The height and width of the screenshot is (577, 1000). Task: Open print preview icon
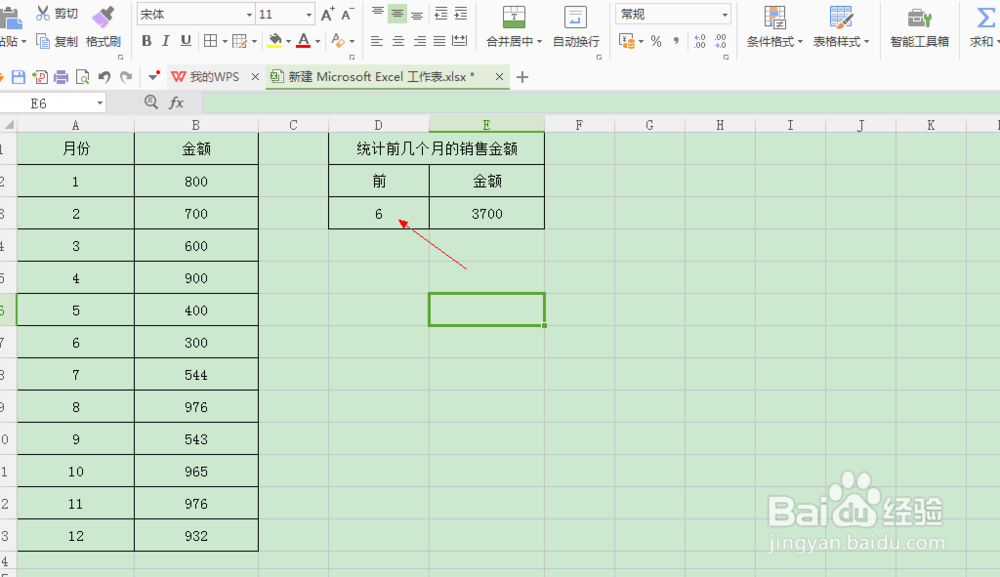[83, 77]
